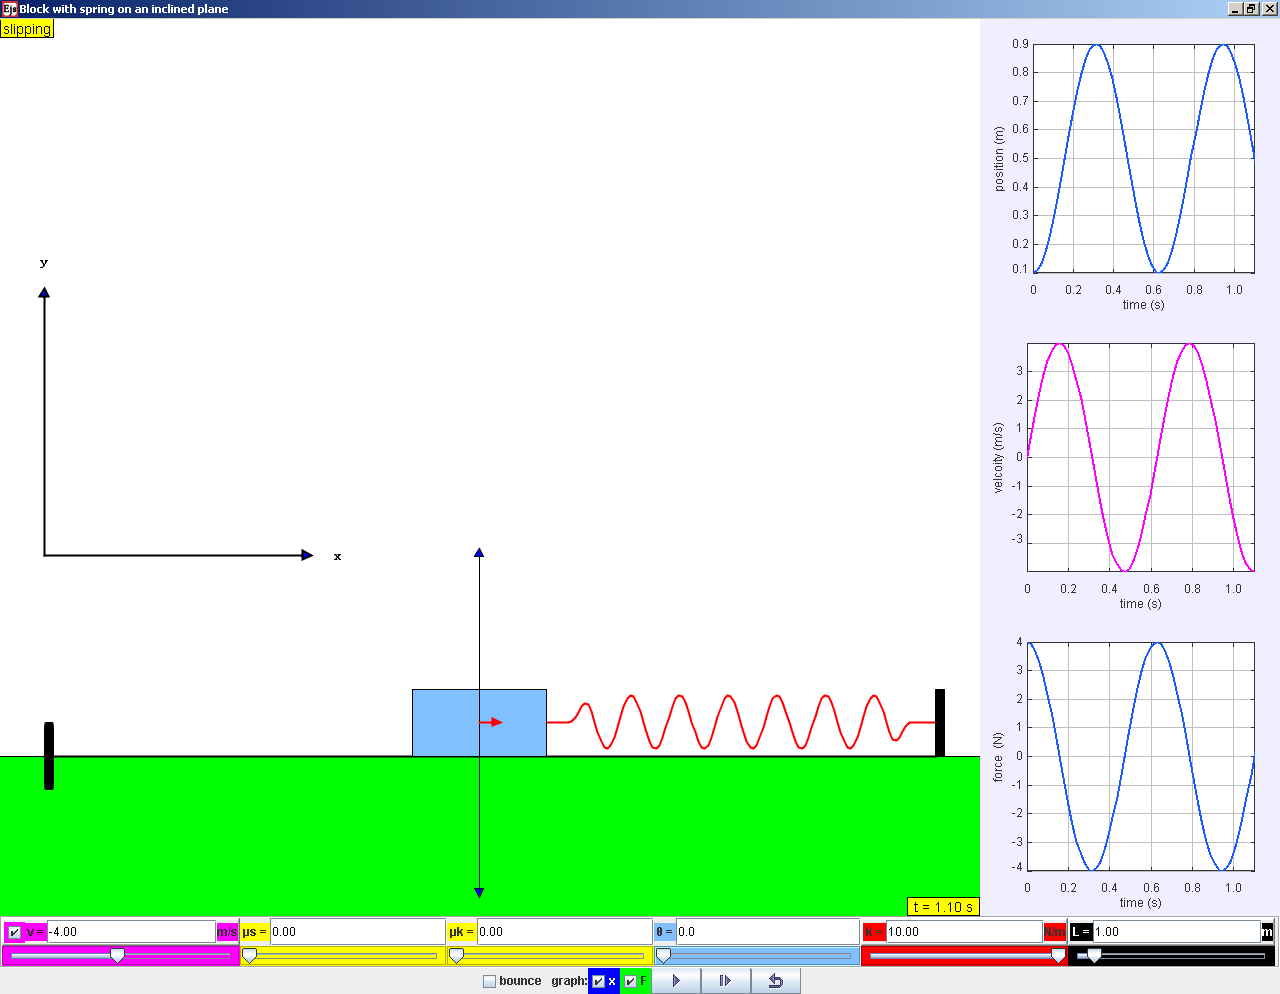The width and height of the screenshot is (1280, 994).
Task: Click the left black wall stopper
Action: click(49, 756)
